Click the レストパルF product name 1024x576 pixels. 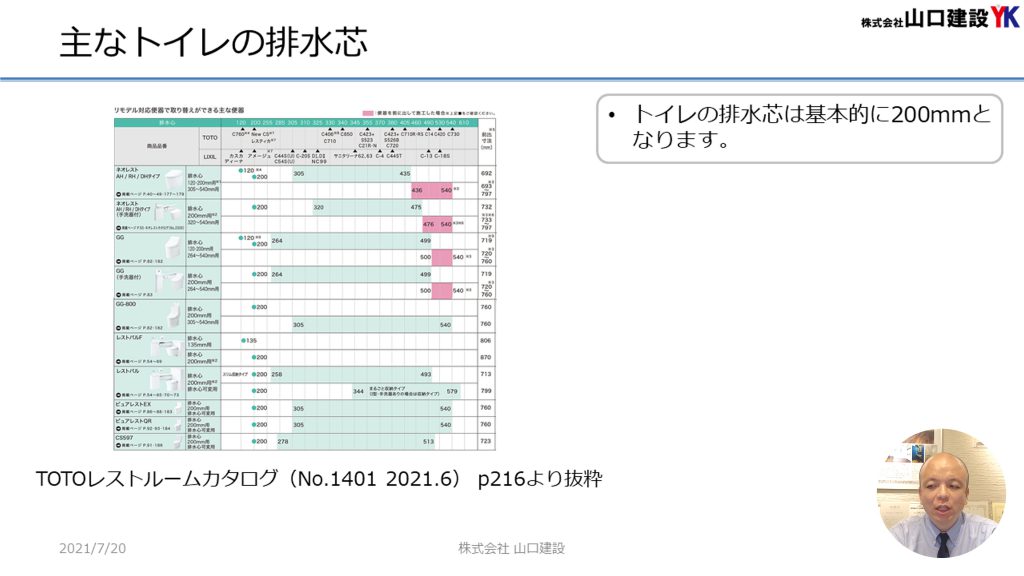click(x=129, y=338)
